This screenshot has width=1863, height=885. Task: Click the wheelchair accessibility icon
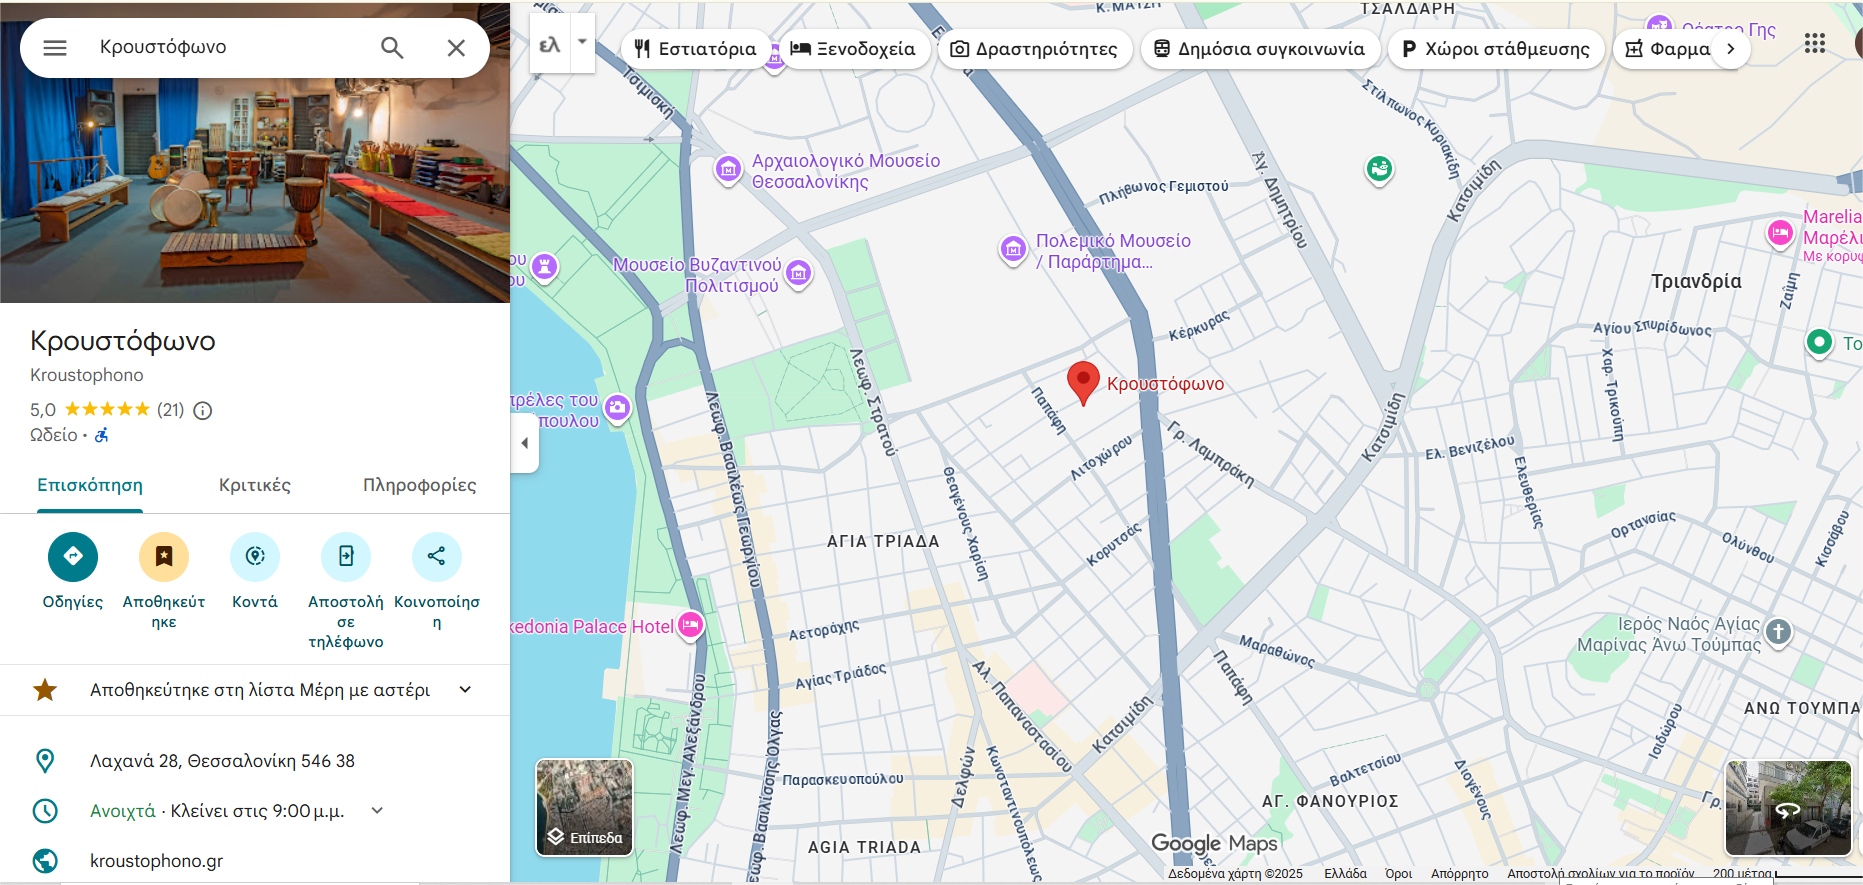coord(102,435)
